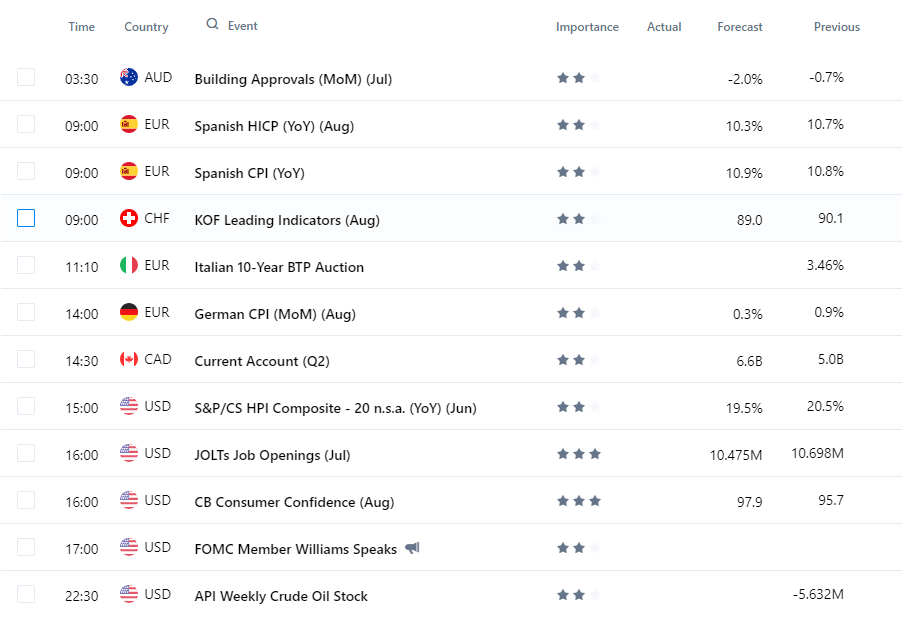Toggle the checkbox next to Spanish CPI
The height and width of the screenshot is (621, 915).
26,171
